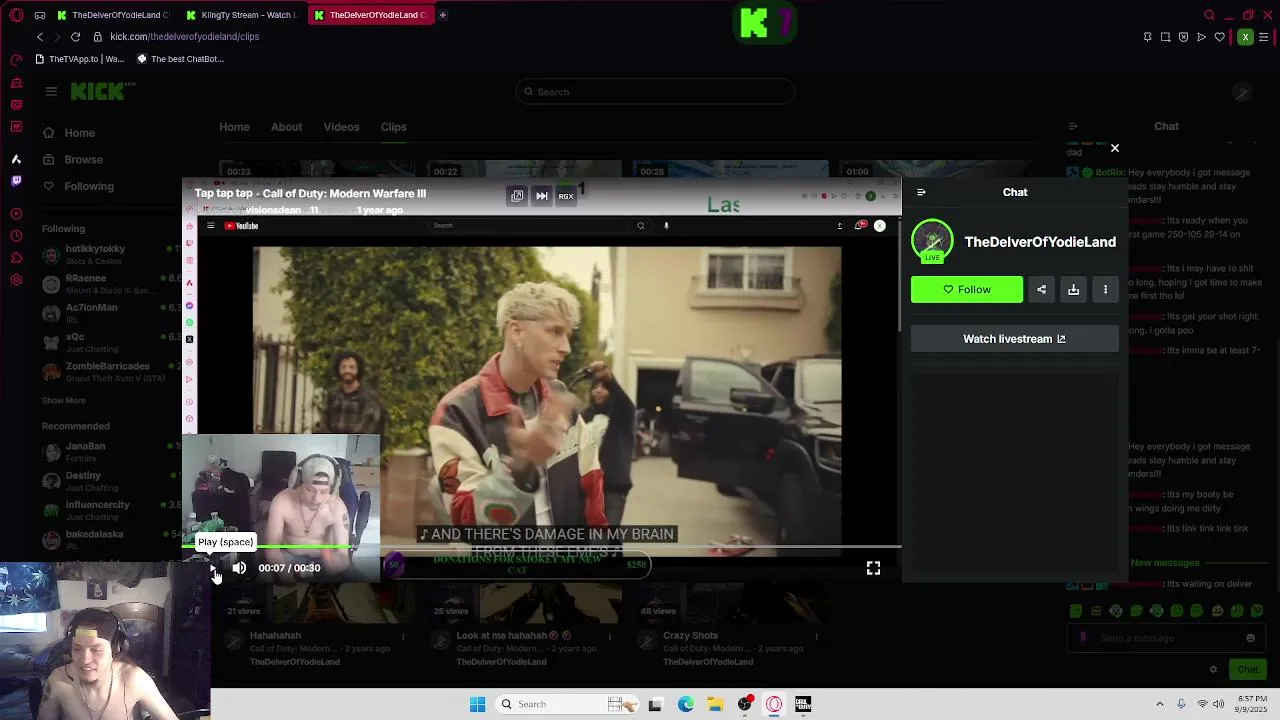This screenshot has width=1280, height=720.
Task: Select the channel About tab
Action: tap(286, 127)
